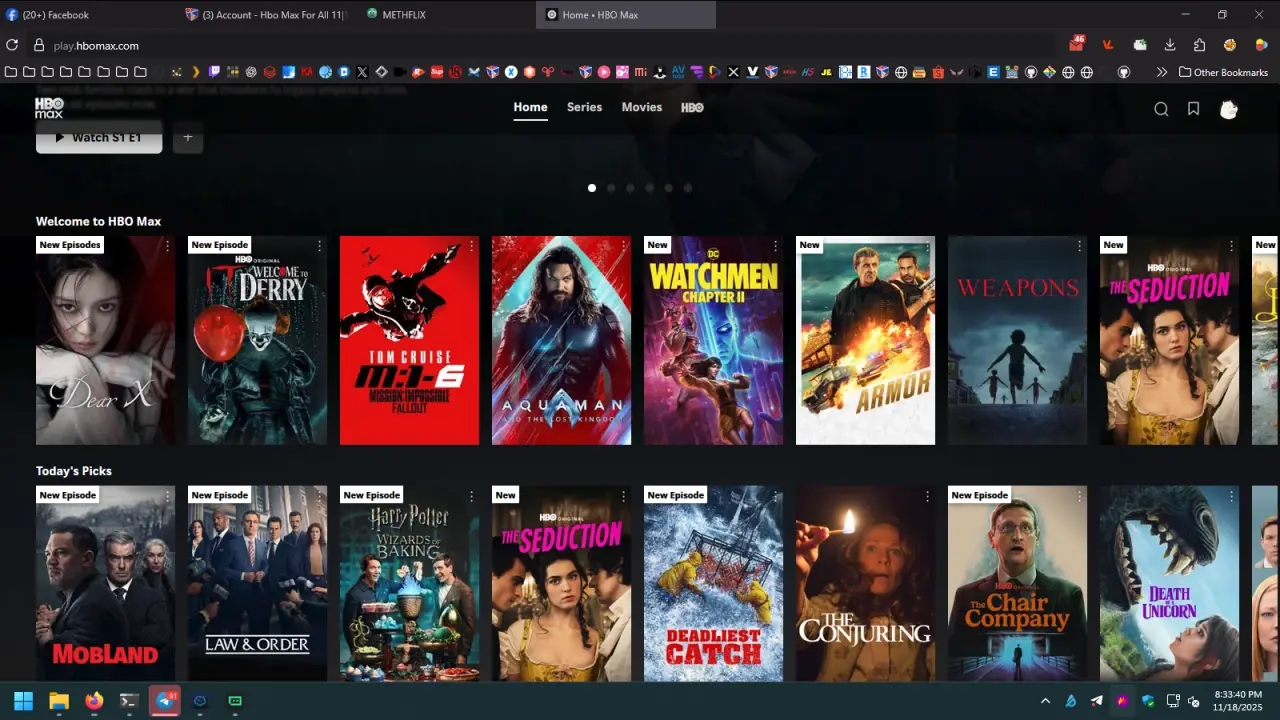Open the HBO Max search icon
The image size is (1280, 720).
coord(1161,109)
